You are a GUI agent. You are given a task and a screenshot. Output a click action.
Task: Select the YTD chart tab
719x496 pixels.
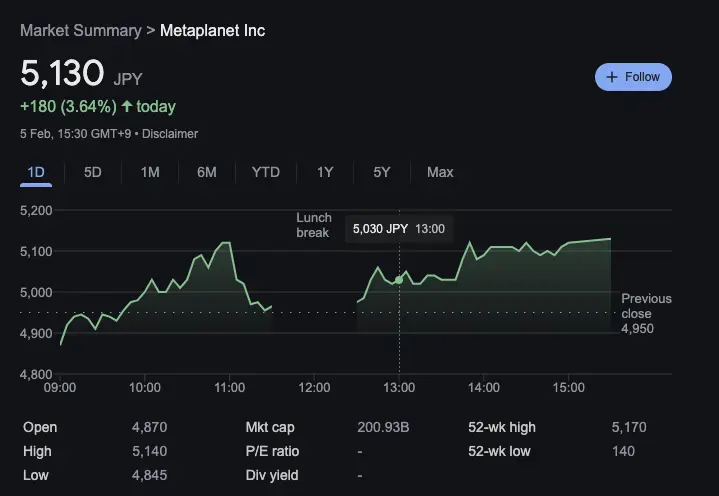(x=265, y=172)
